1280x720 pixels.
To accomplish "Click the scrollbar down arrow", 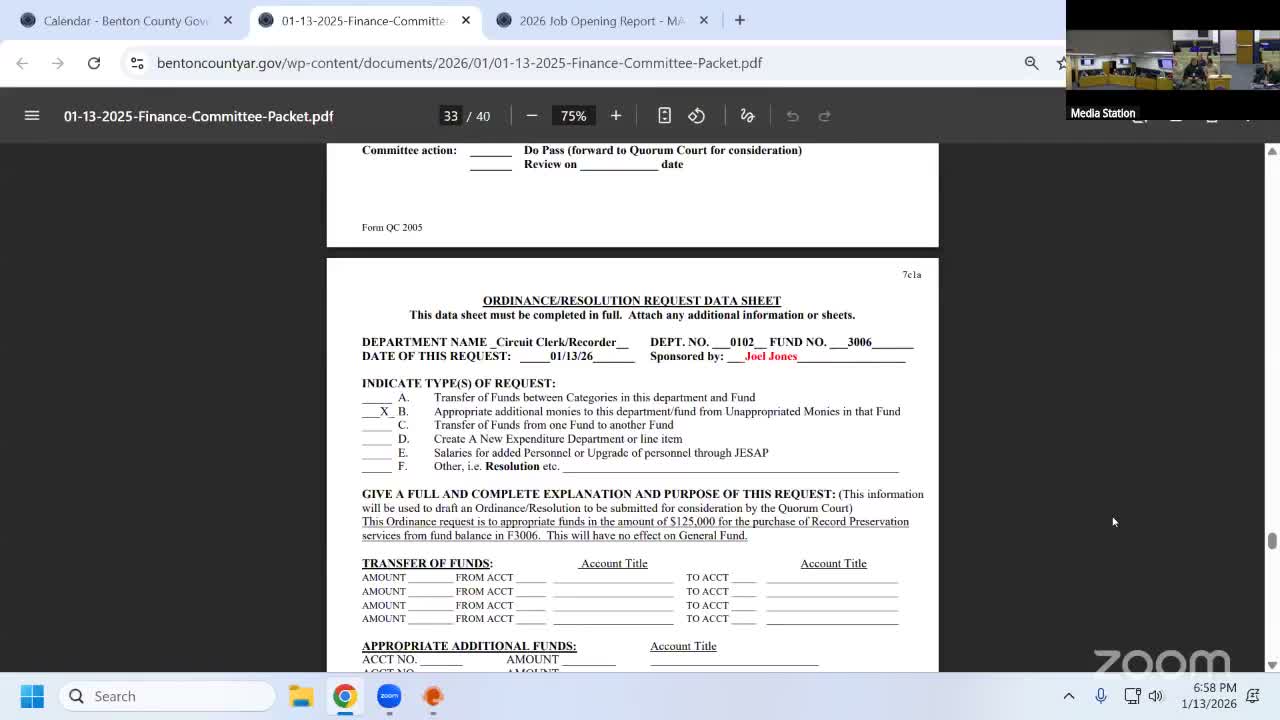I will click(x=1272, y=665).
